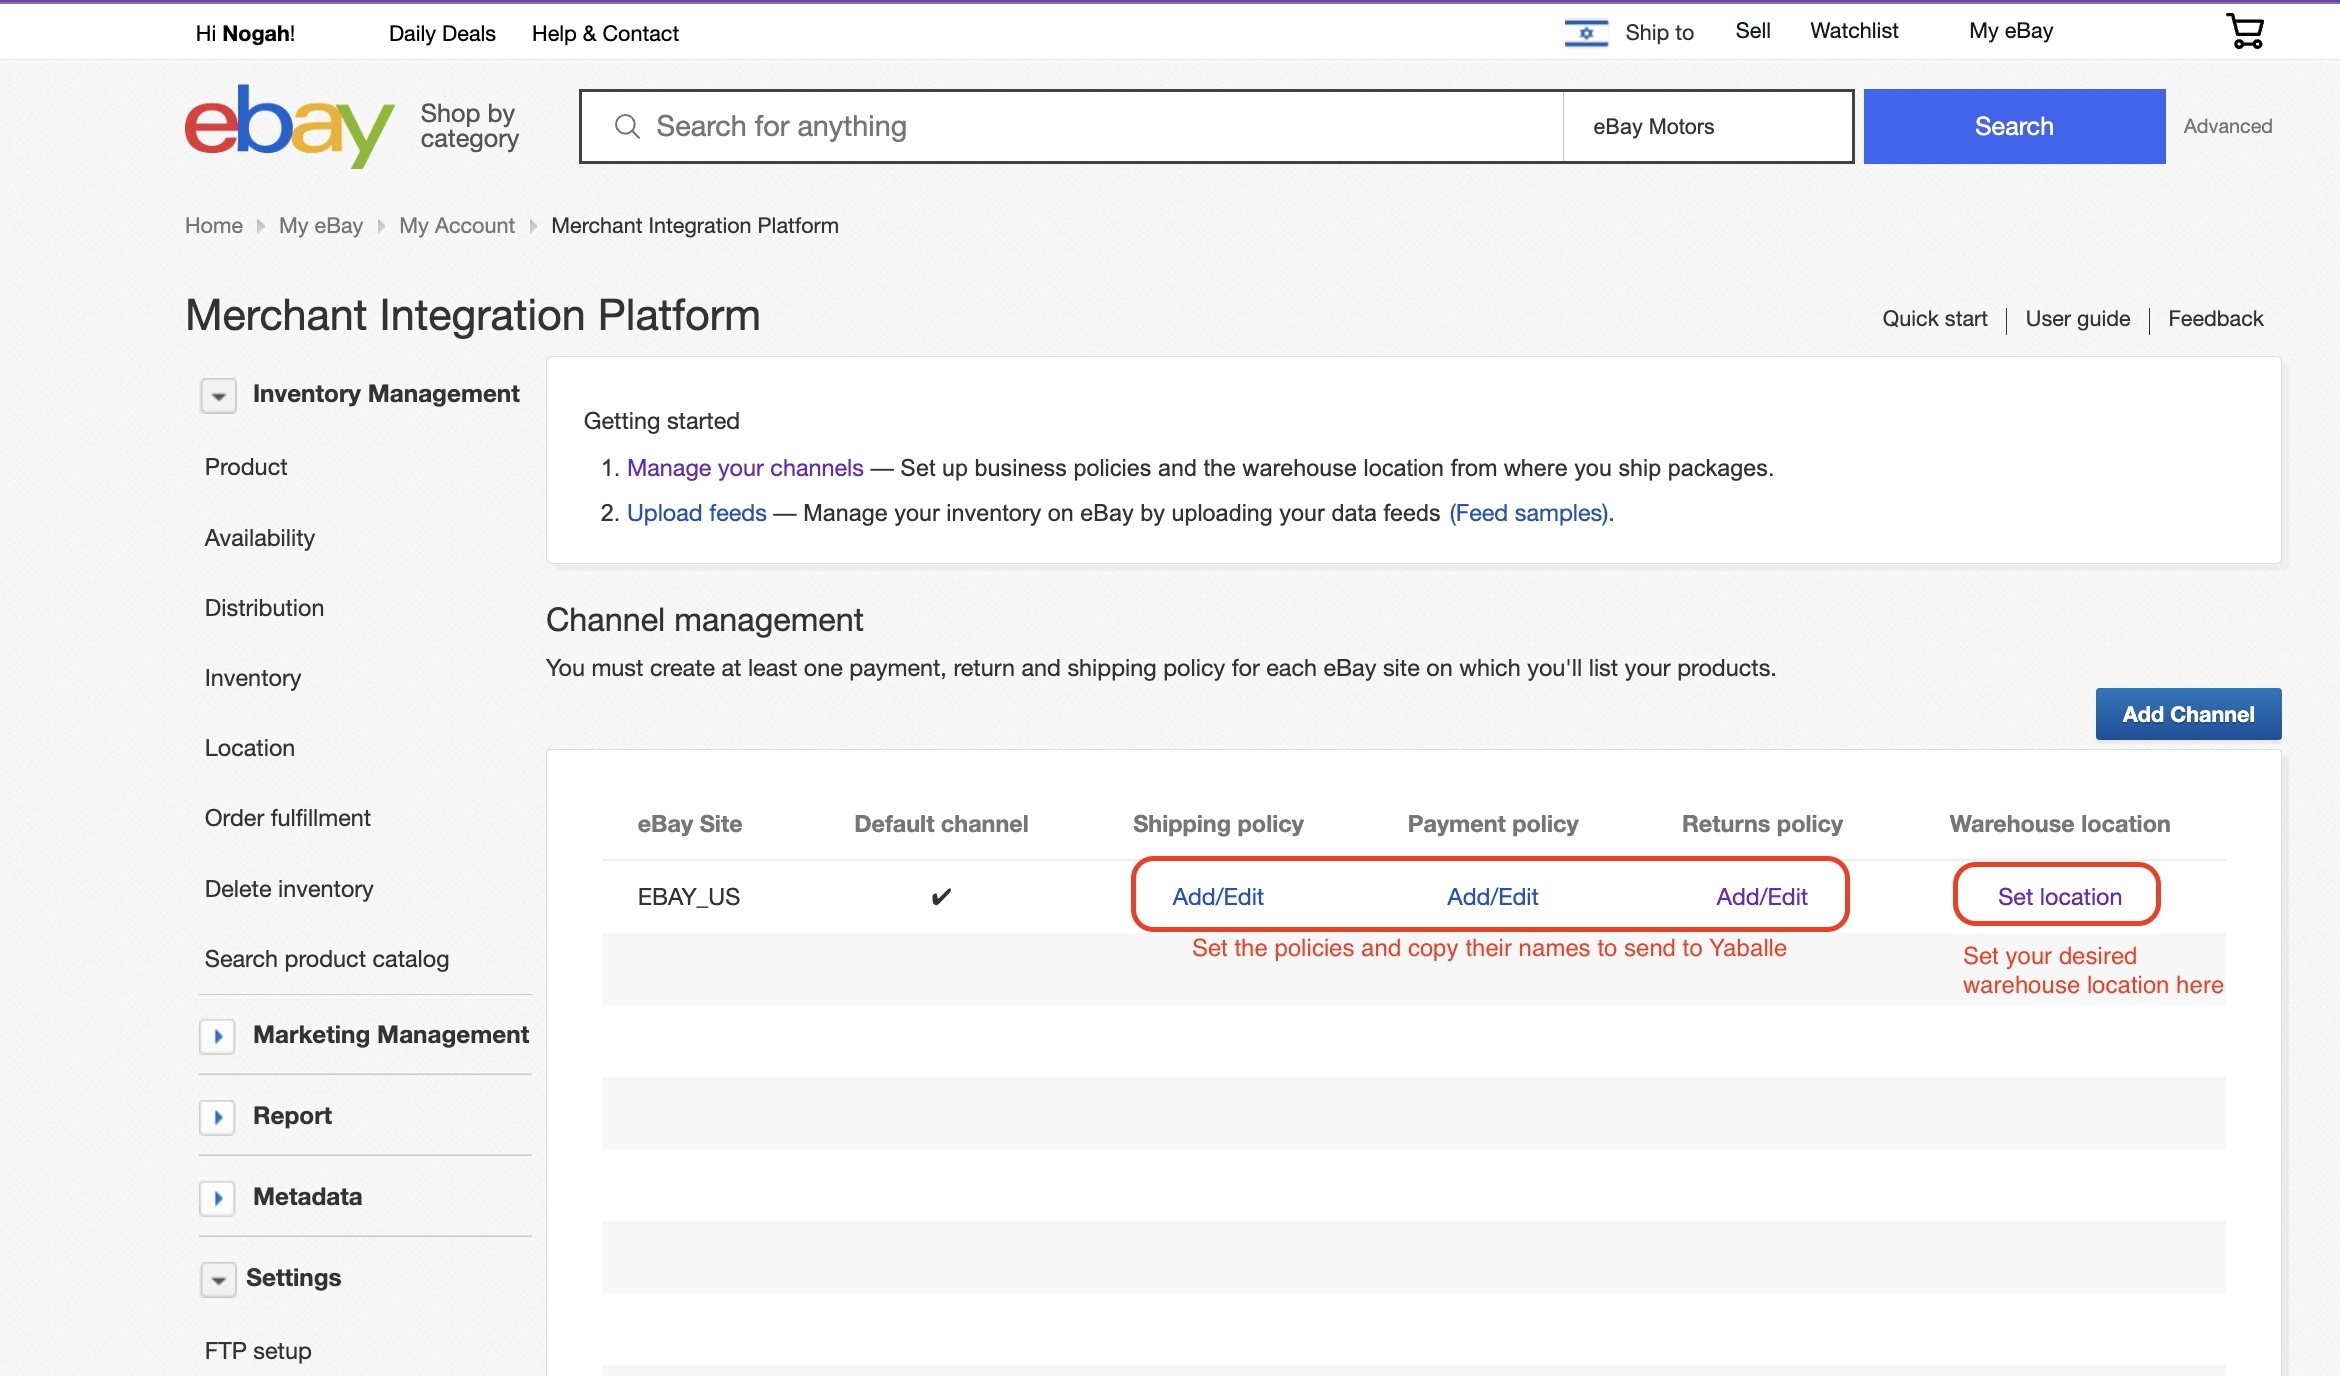2340x1376 pixels.
Task: Select Order fulfillment in the sidebar
Action: pyautogui.click(x=288, y=818)
